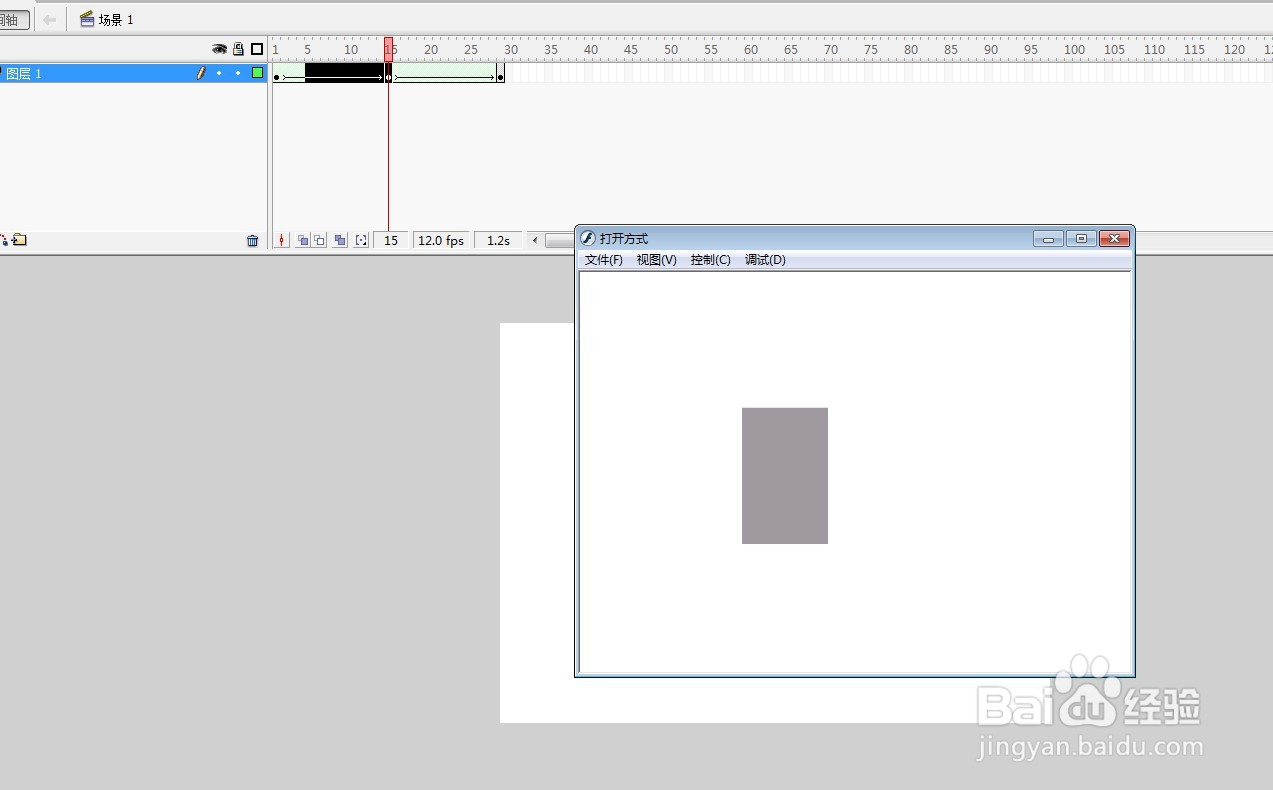Click the Scene 1 clapperboard icon

coord(87,19)
